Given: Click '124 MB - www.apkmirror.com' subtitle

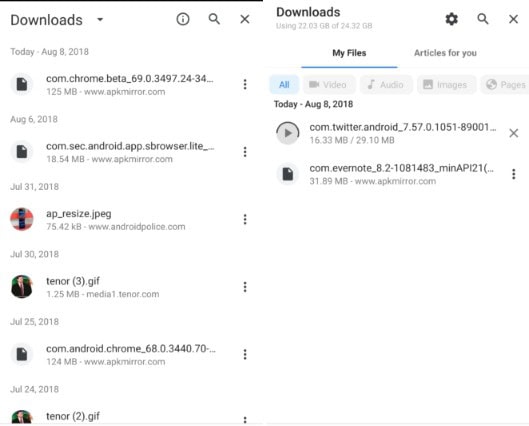Looking at the screenshot, I should [x=106, y=362].
